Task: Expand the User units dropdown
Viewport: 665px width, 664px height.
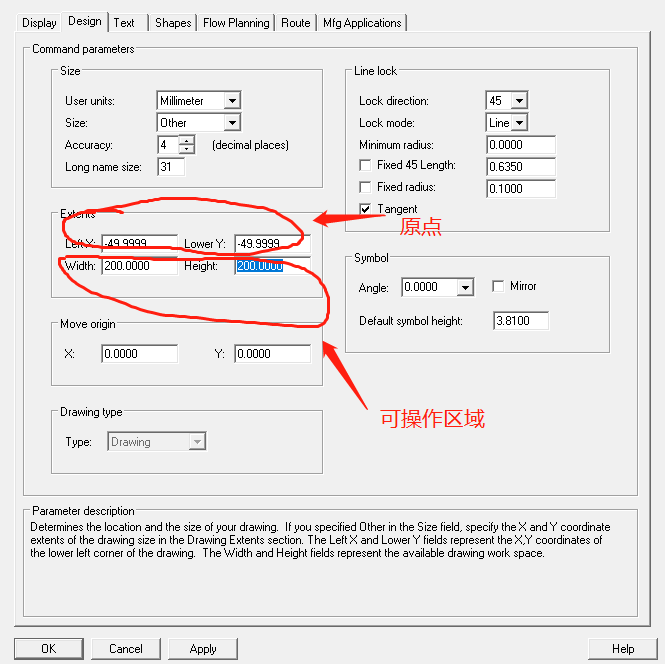Action: click(x=232, y=101)
